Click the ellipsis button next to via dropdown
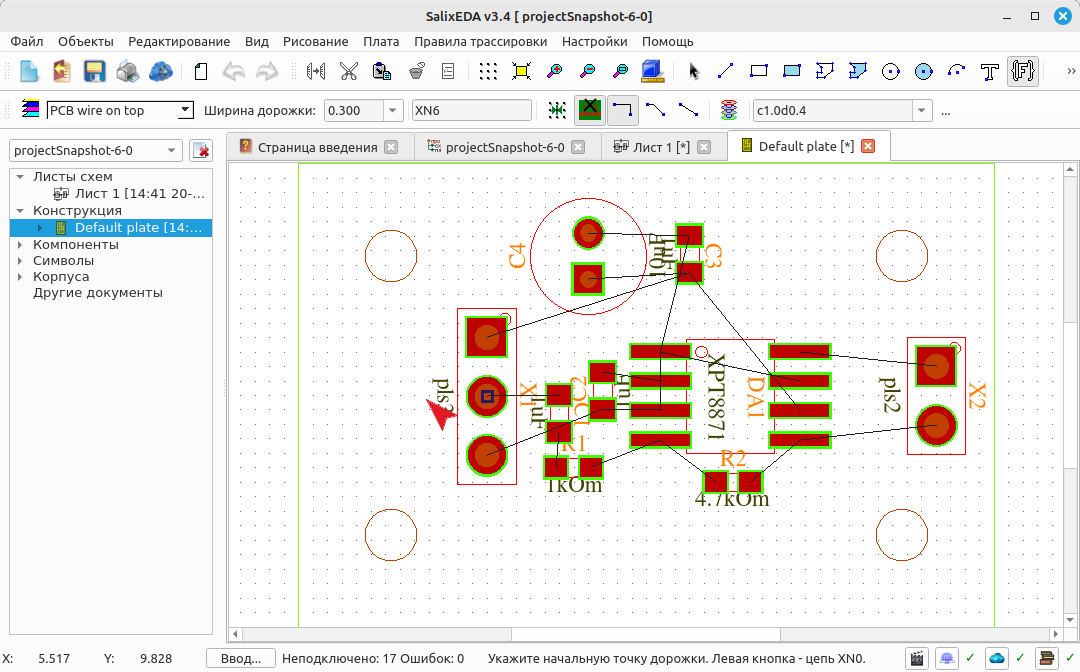Viewport: 1080px width, 672px height. tap(946, 111)
